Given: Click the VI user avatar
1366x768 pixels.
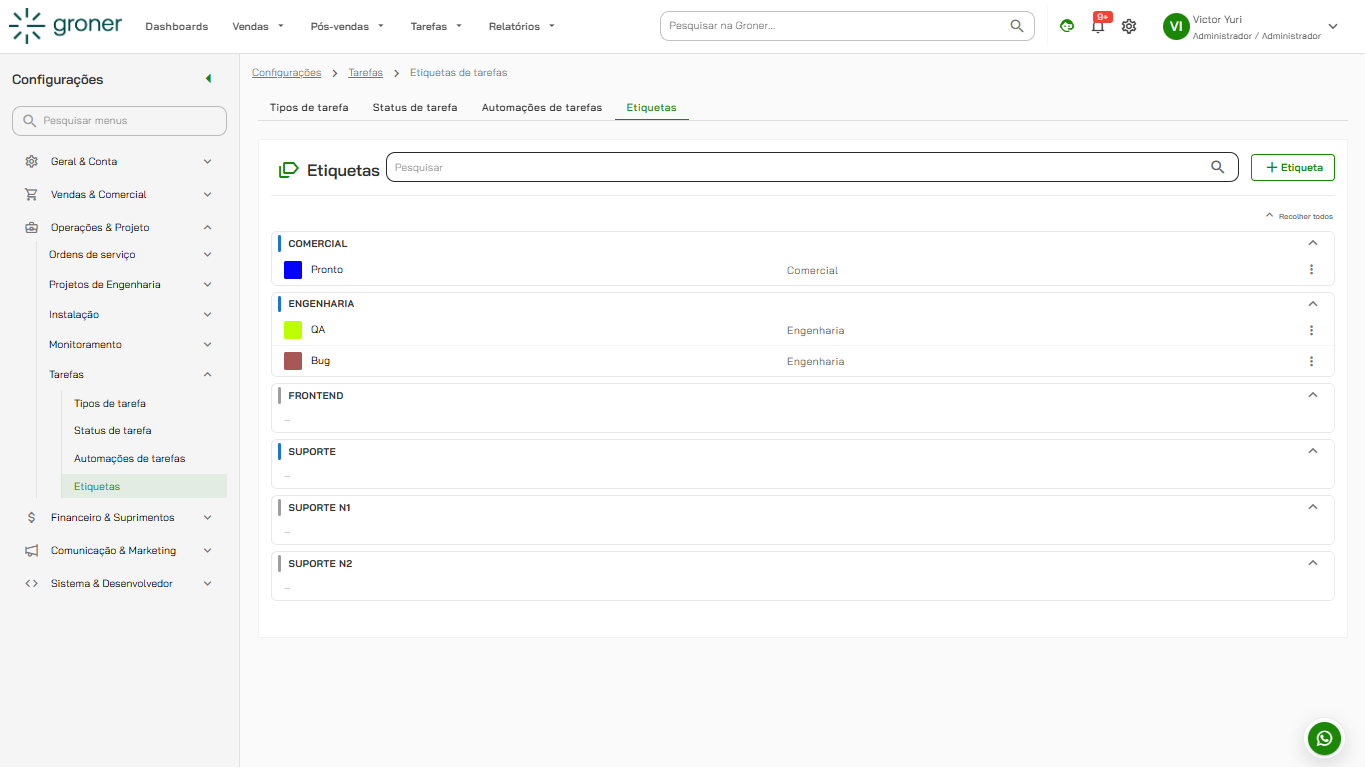Looking at the screenshot, I should click(x=1176, y=26).
